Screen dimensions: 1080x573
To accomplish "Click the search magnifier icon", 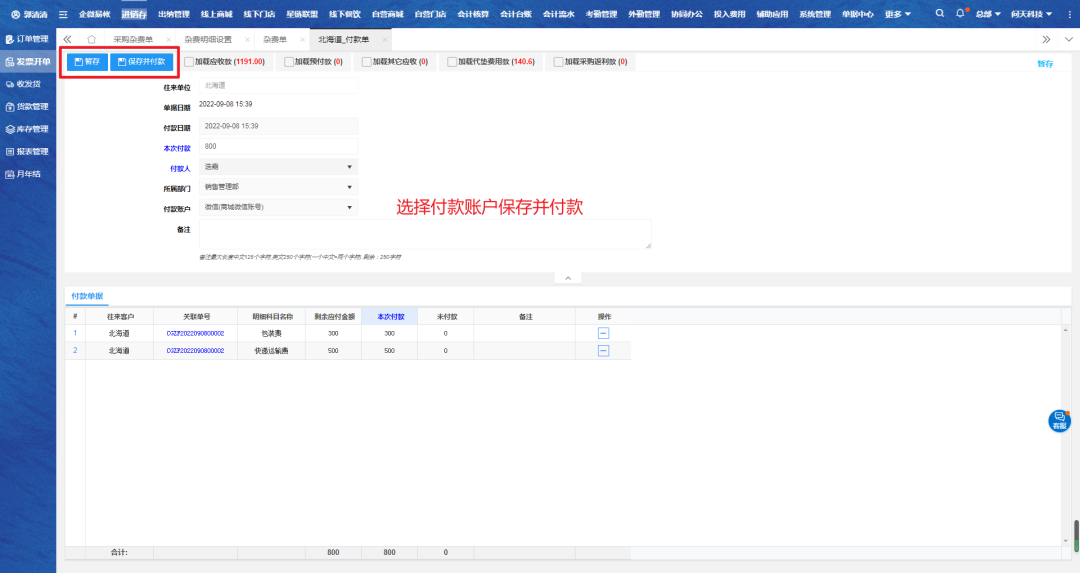I will pos(939,14).
